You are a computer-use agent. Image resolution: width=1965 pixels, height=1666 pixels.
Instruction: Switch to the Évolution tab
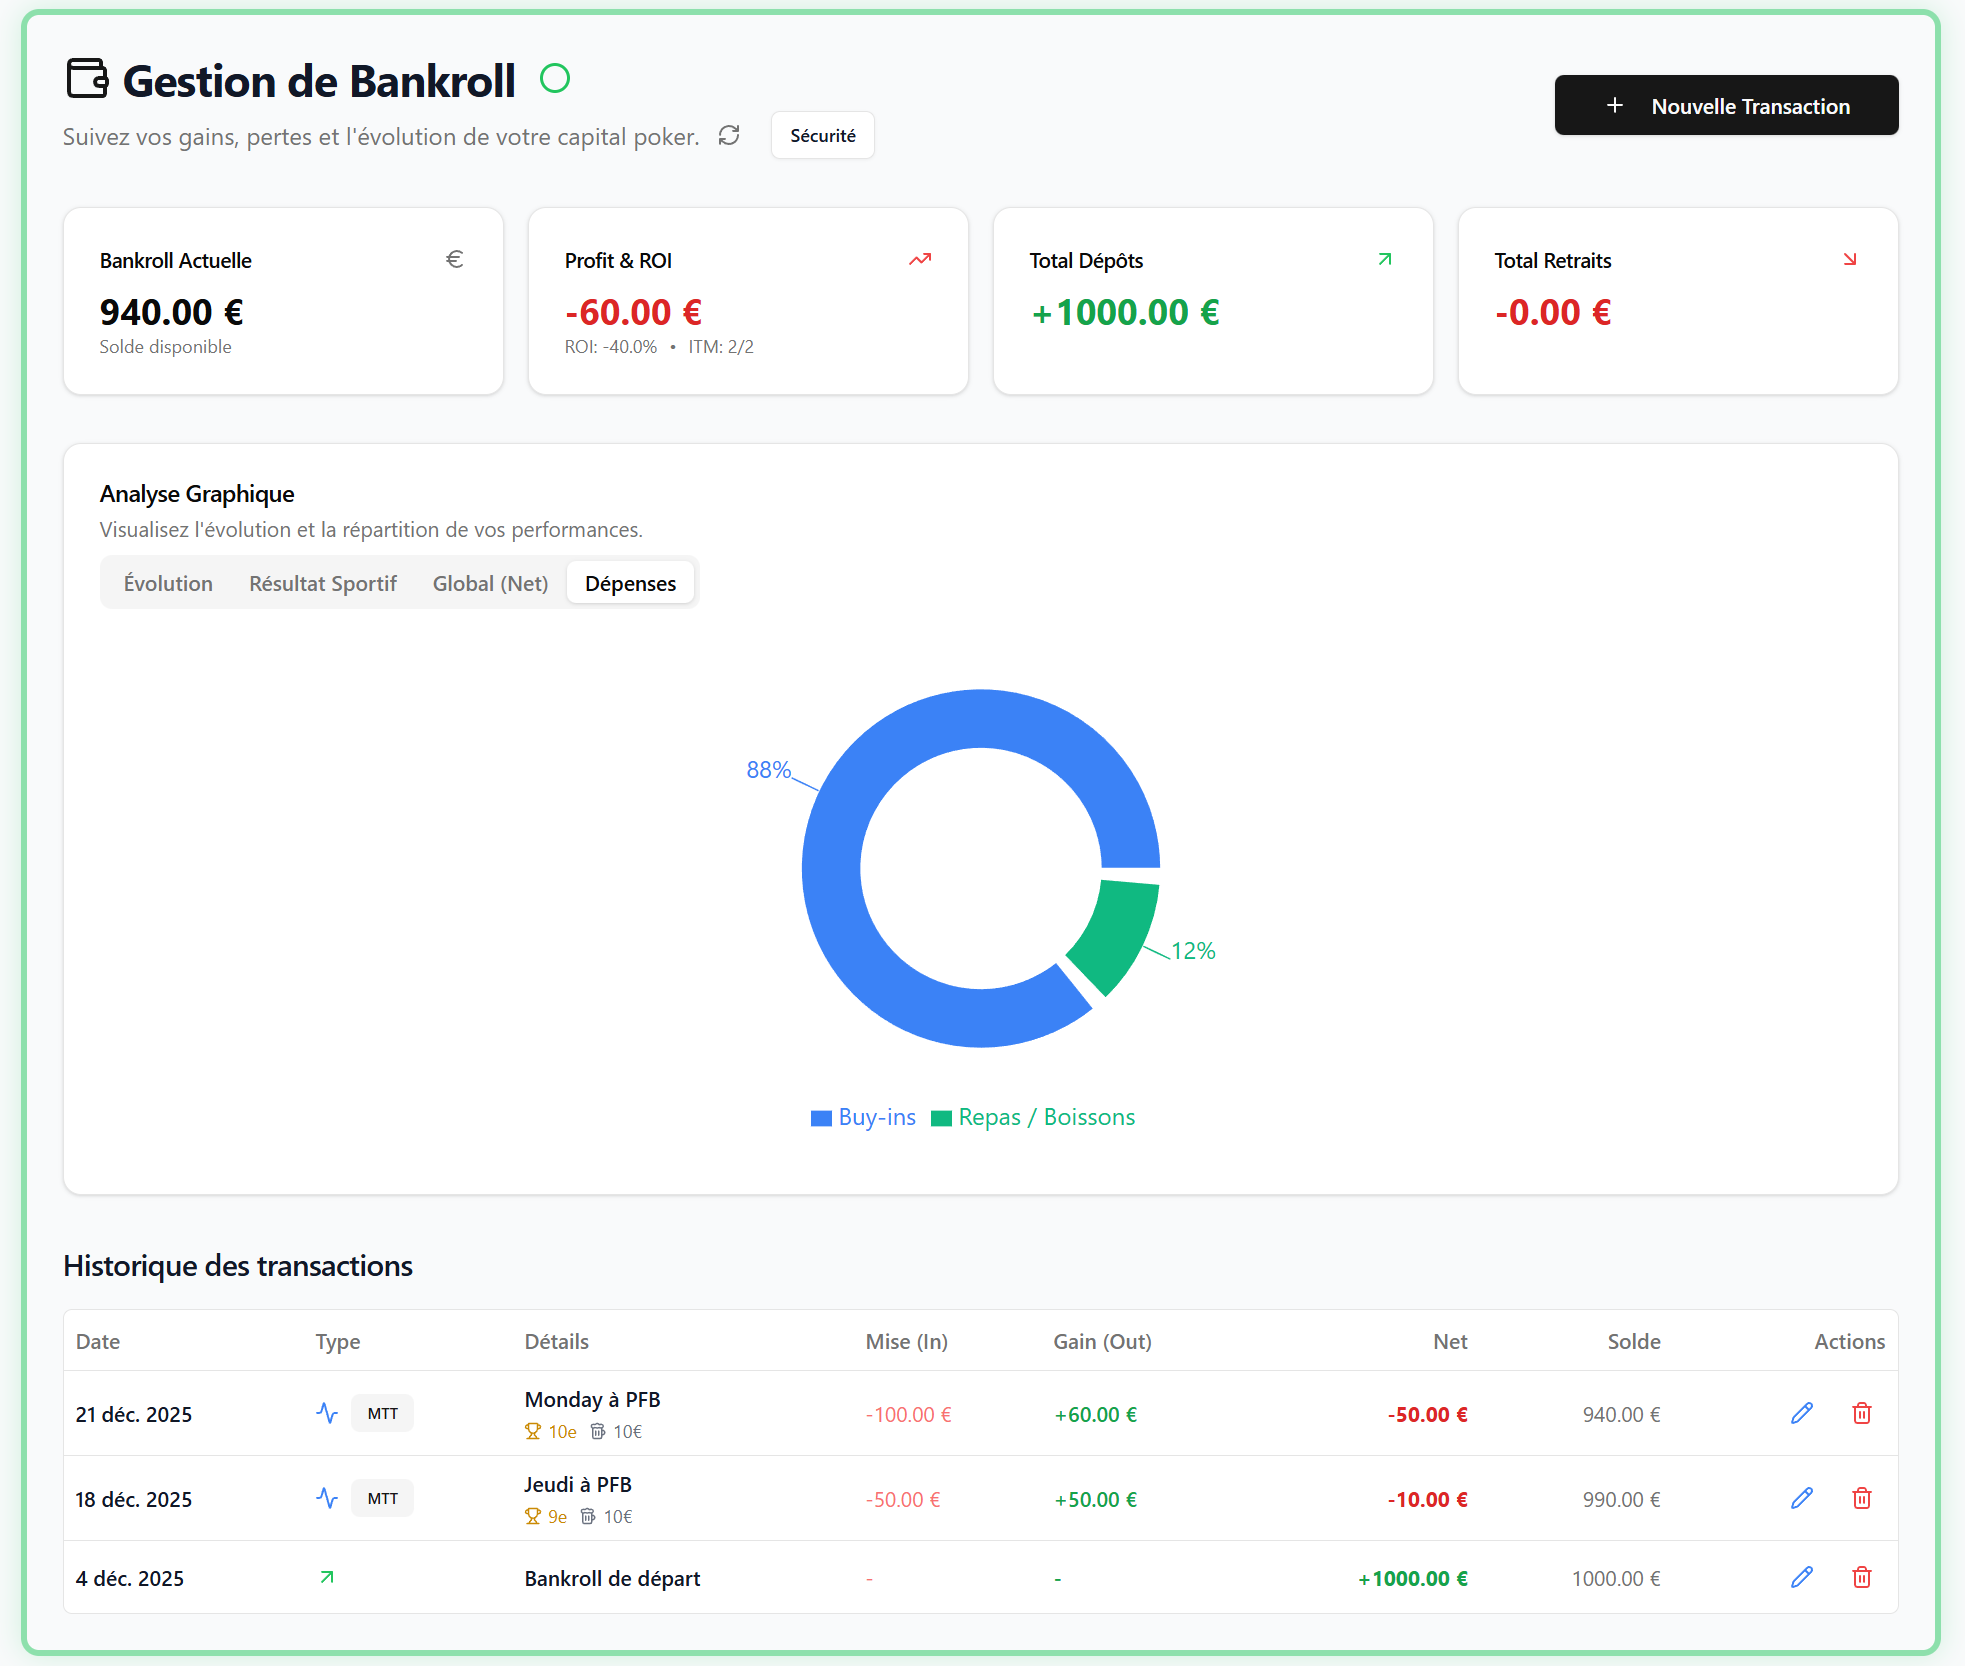[168, 583]
